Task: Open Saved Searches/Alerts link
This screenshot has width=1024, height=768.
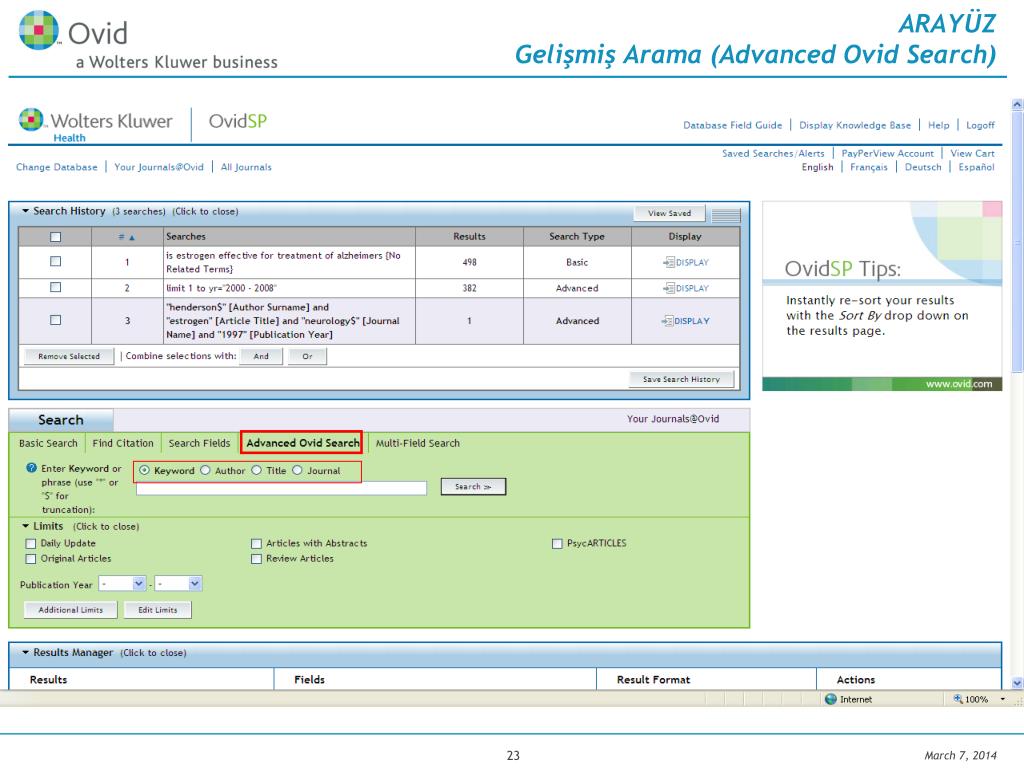Action: (x=773, y=153)
